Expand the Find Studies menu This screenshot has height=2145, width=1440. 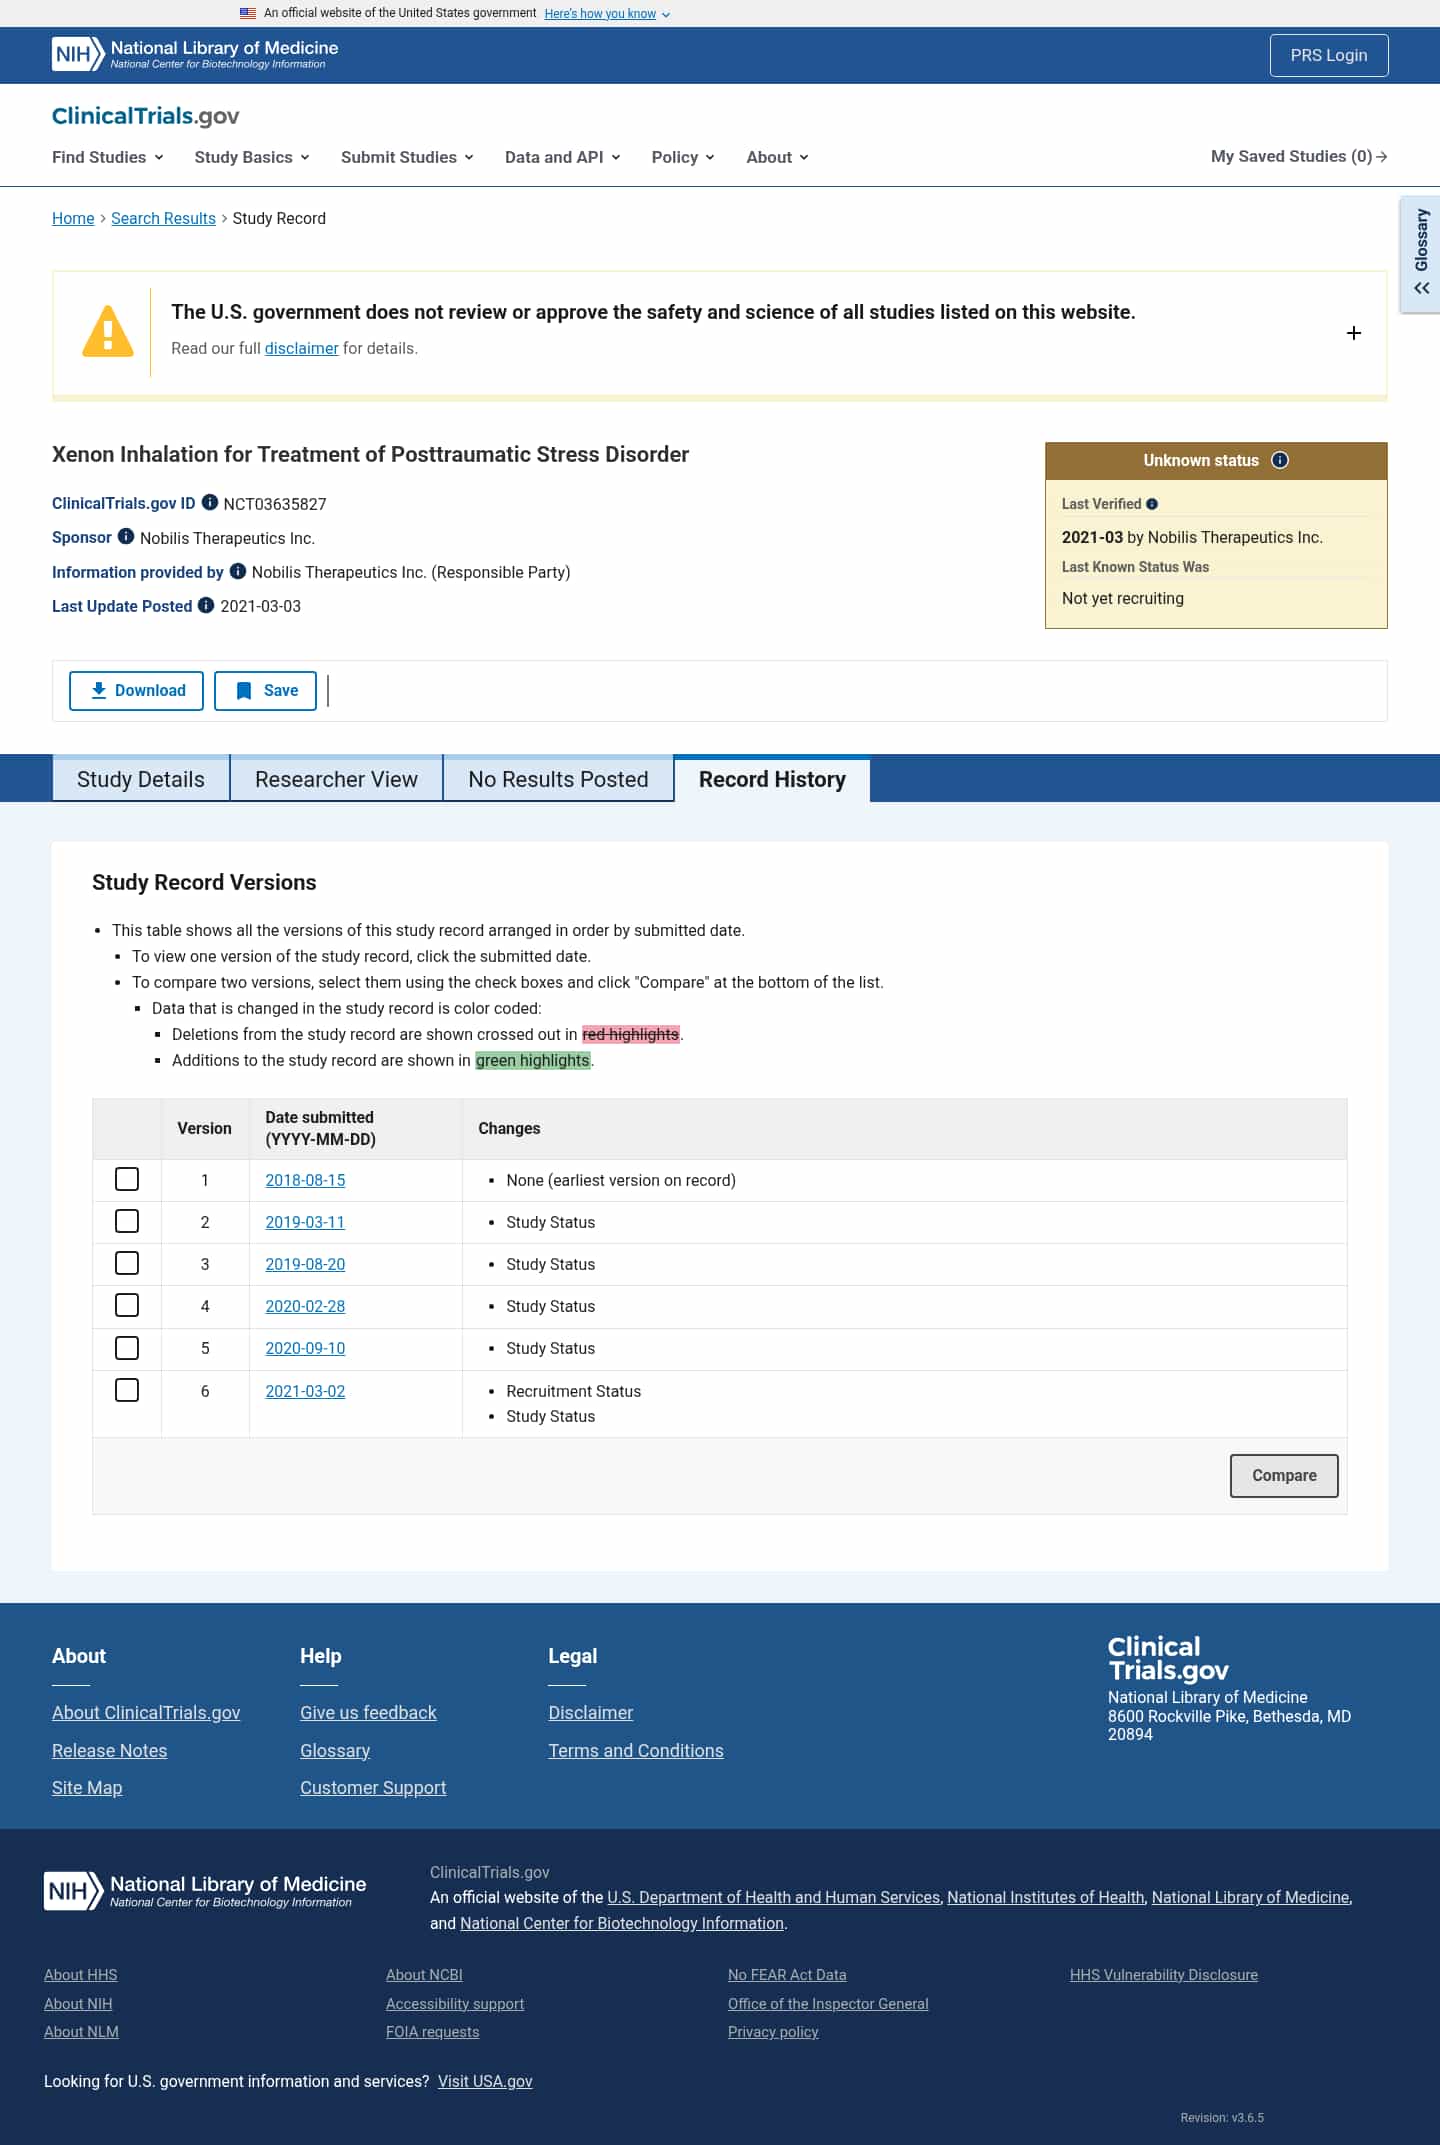pyautogui.click(x=108, y=157)
